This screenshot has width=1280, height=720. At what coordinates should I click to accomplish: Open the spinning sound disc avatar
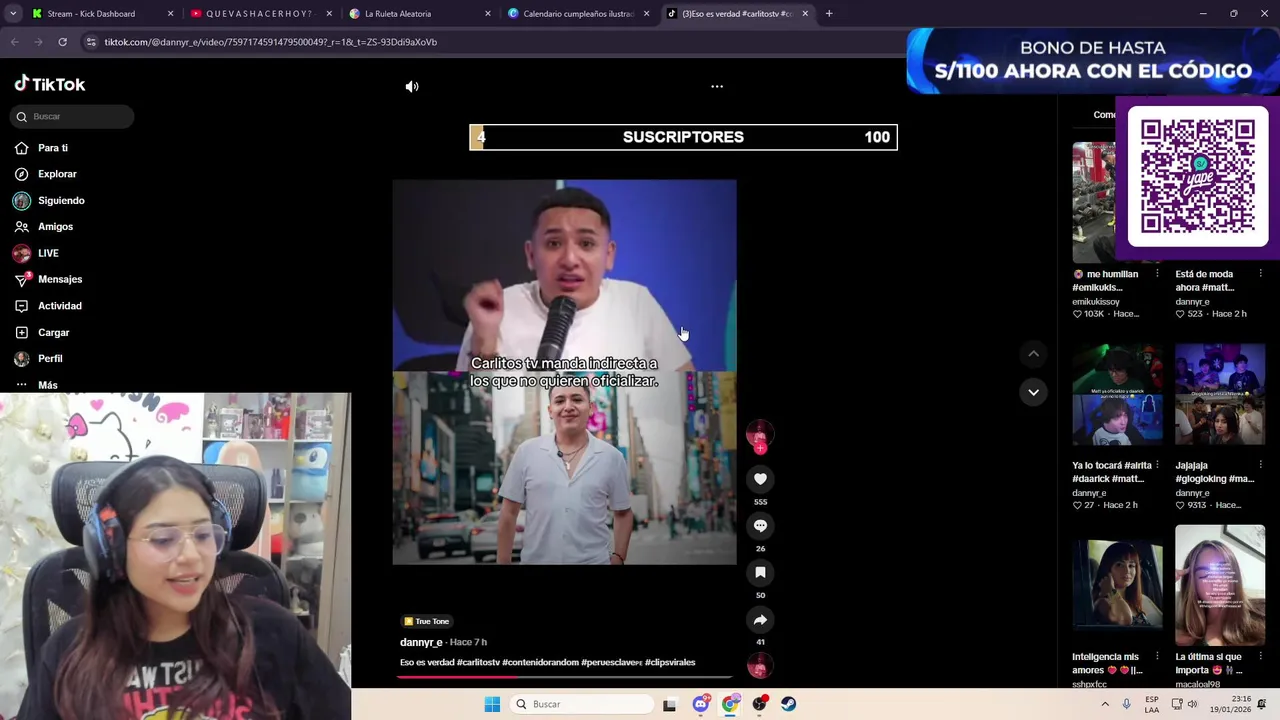click(760, 665)
